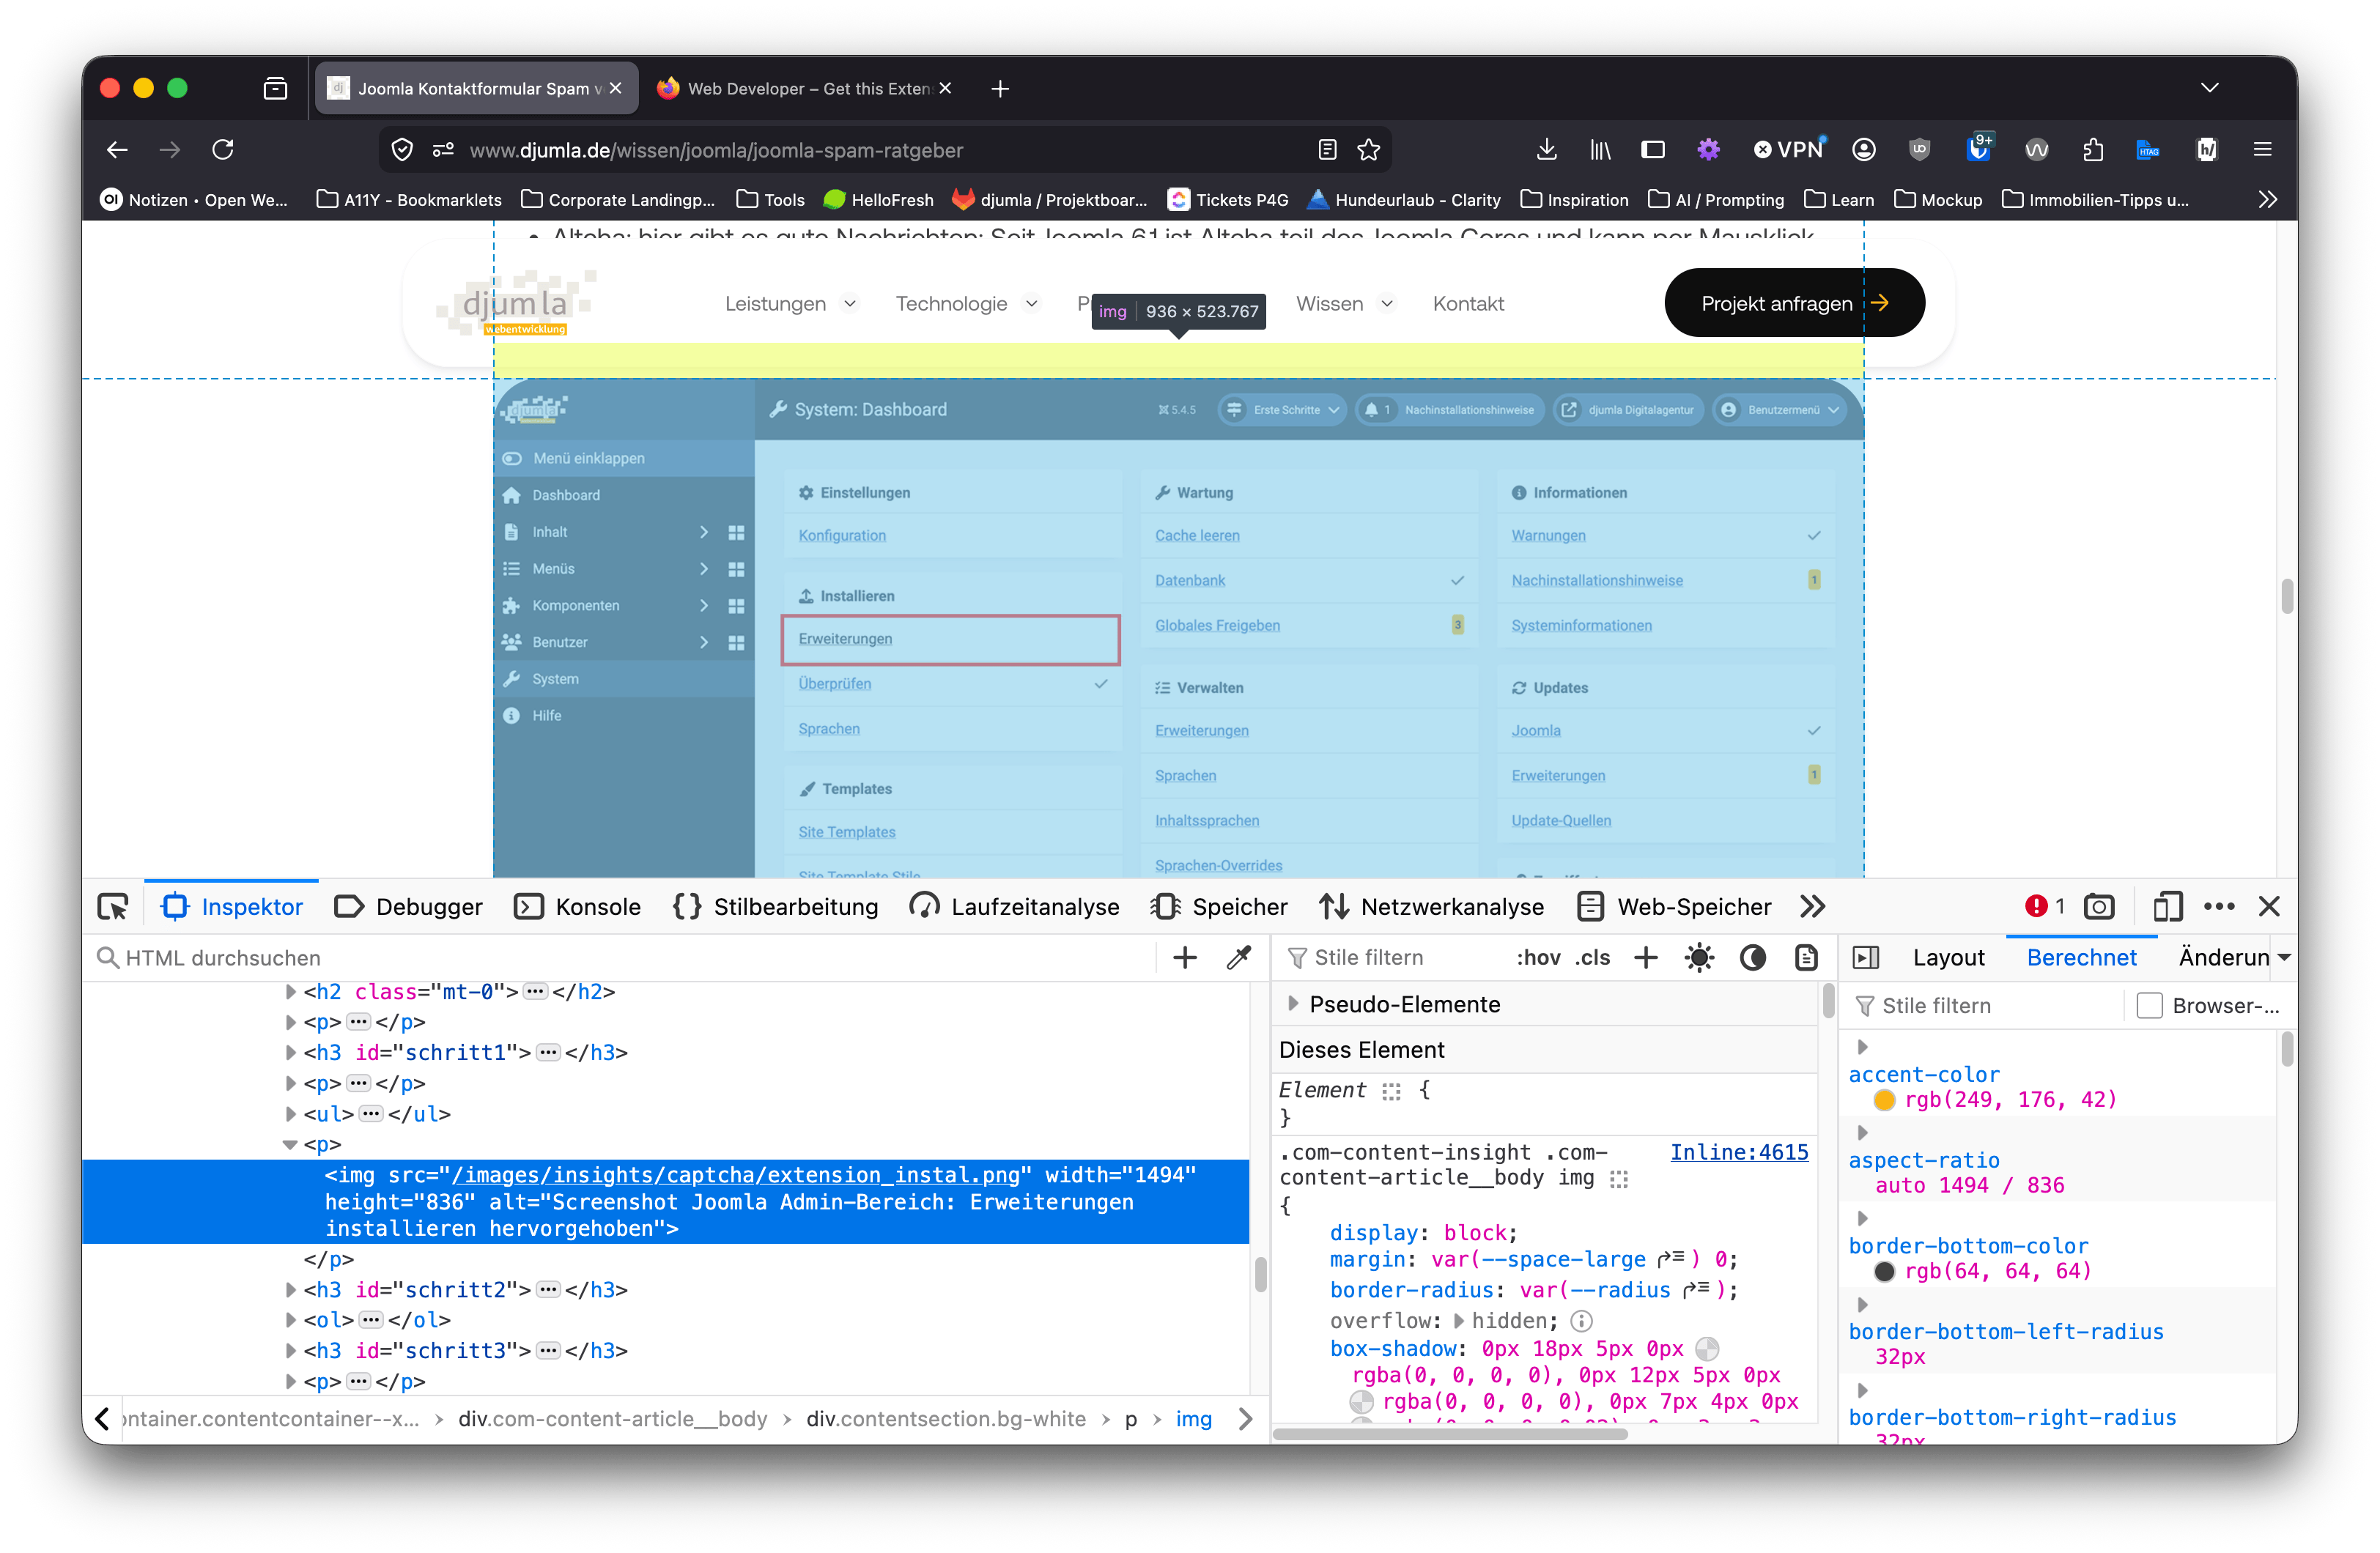Open the extensions puzzle icon
The height and width of the screenshot is (1553, 2380).
coord(2093,149)
